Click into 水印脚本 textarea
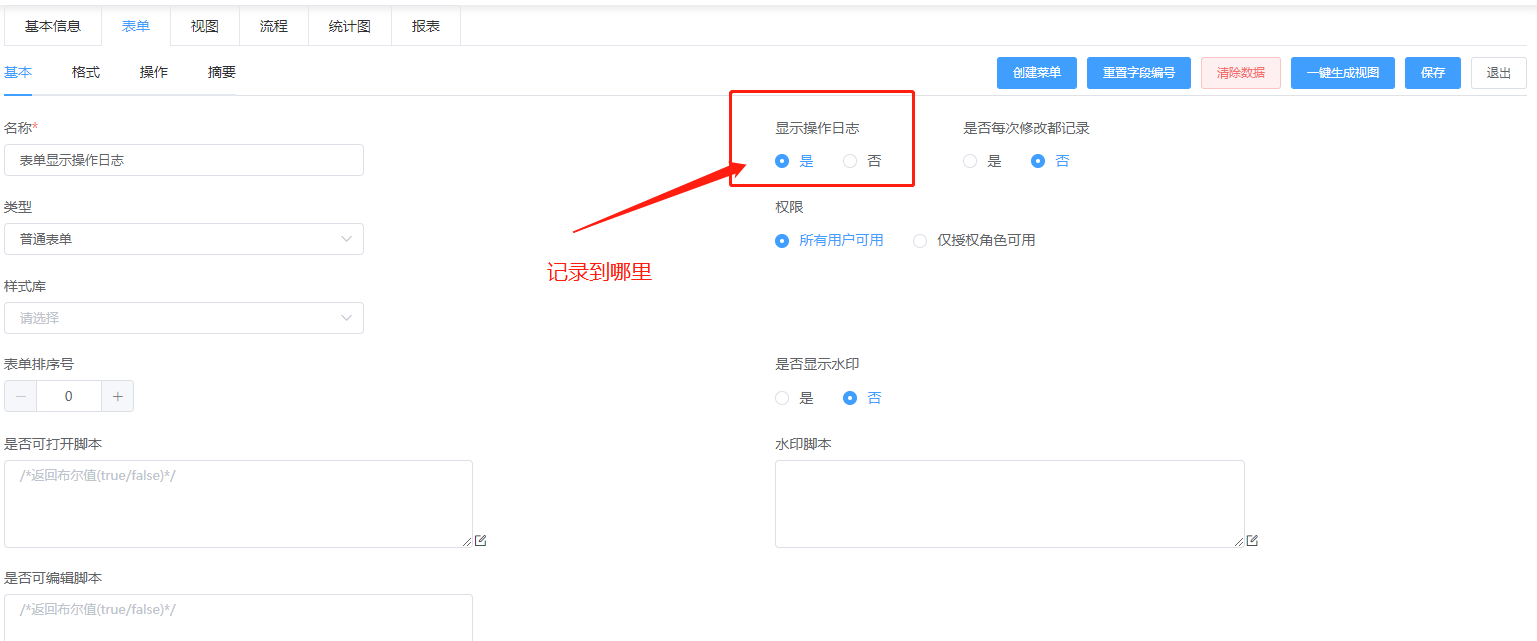This screenshot has height=641, width=1537. [1010, 504]
